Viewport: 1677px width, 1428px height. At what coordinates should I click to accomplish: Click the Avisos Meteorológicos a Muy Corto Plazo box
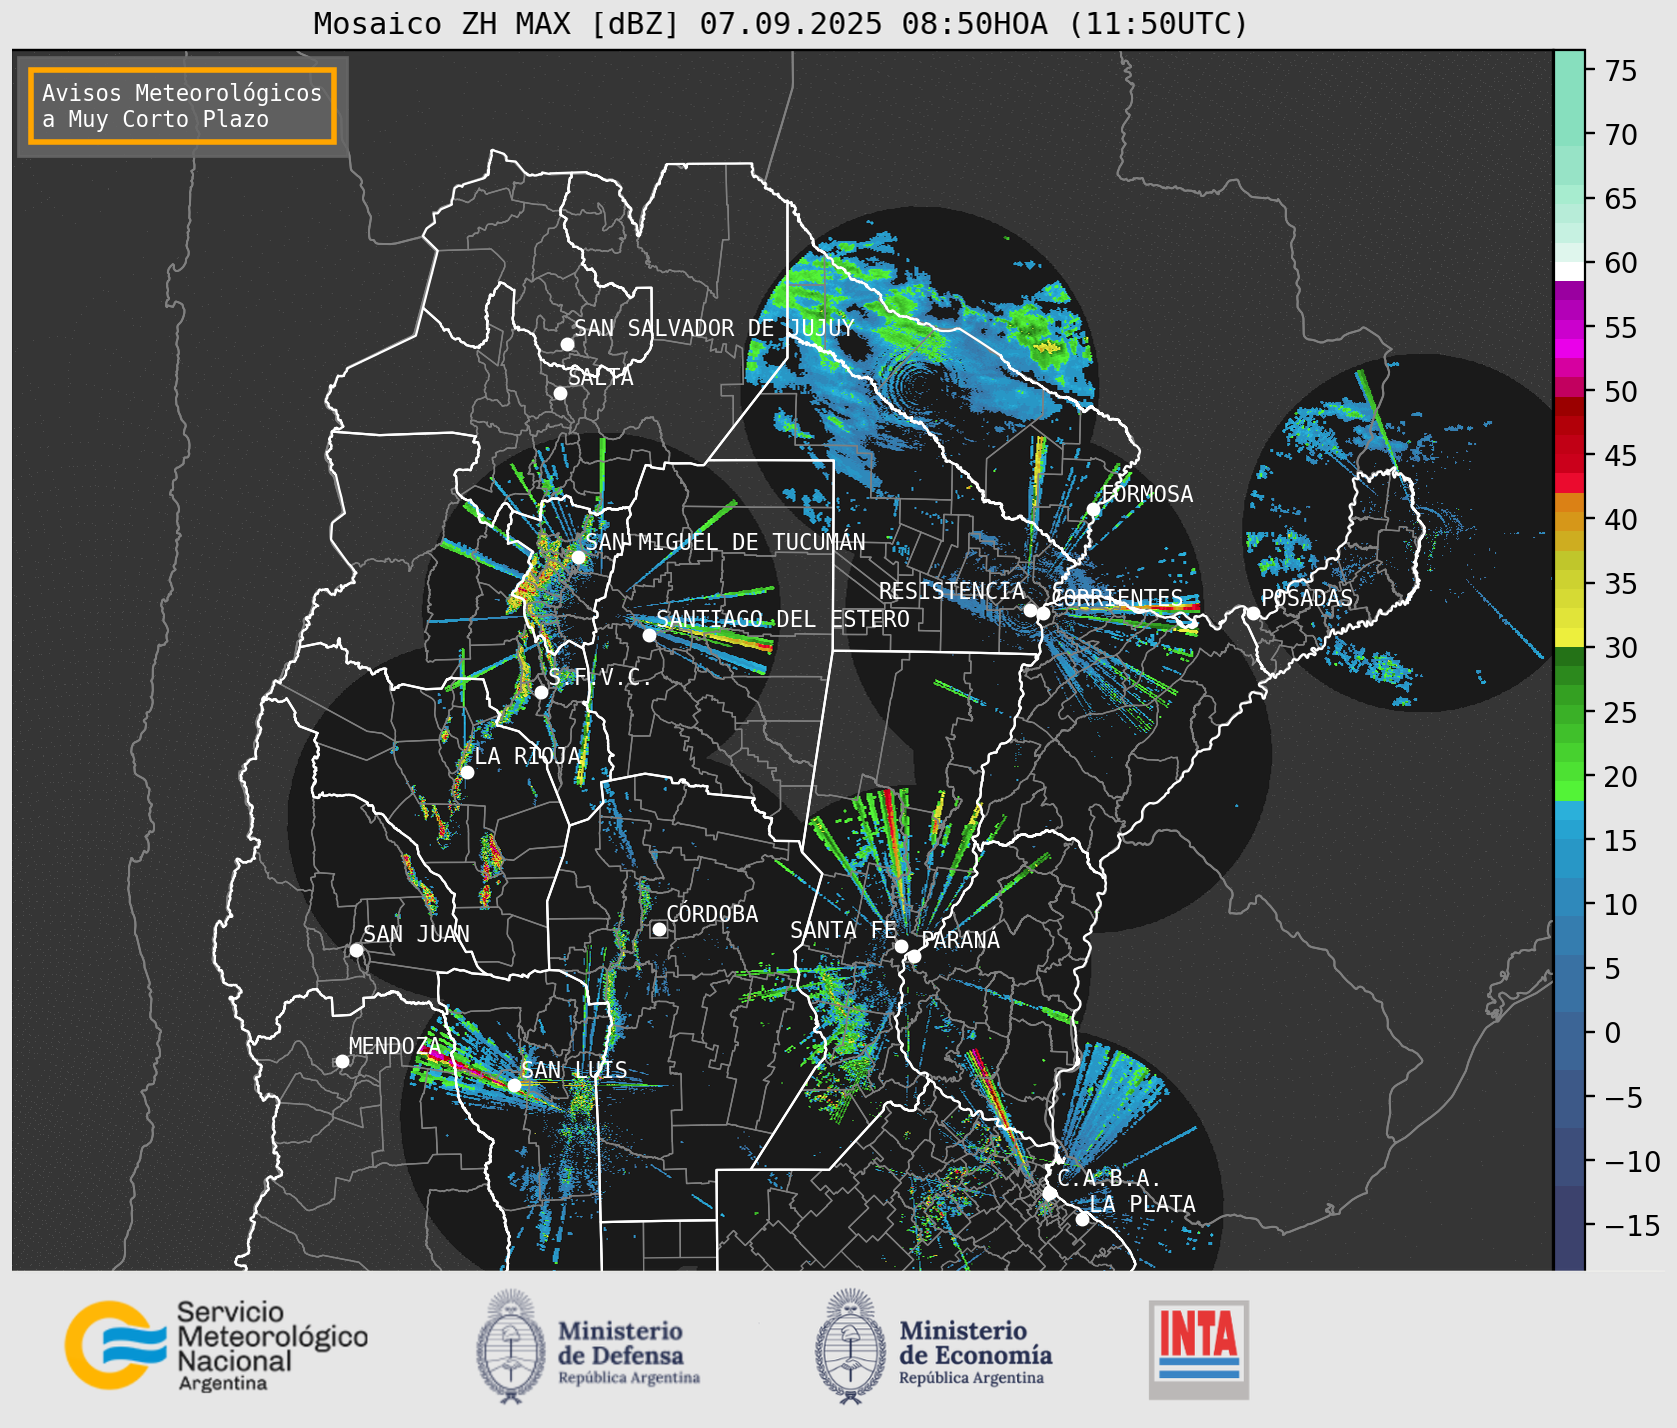[x=182, y=106]
